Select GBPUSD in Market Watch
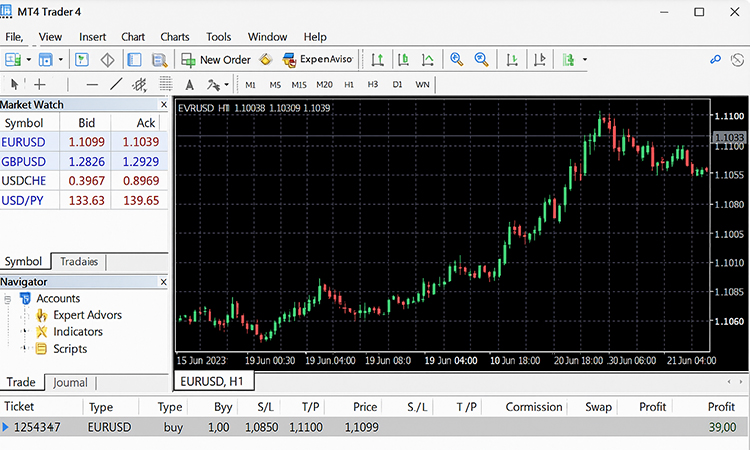This screenshot has height=450, width=750. pyautogui.click(x=23, y=161)
